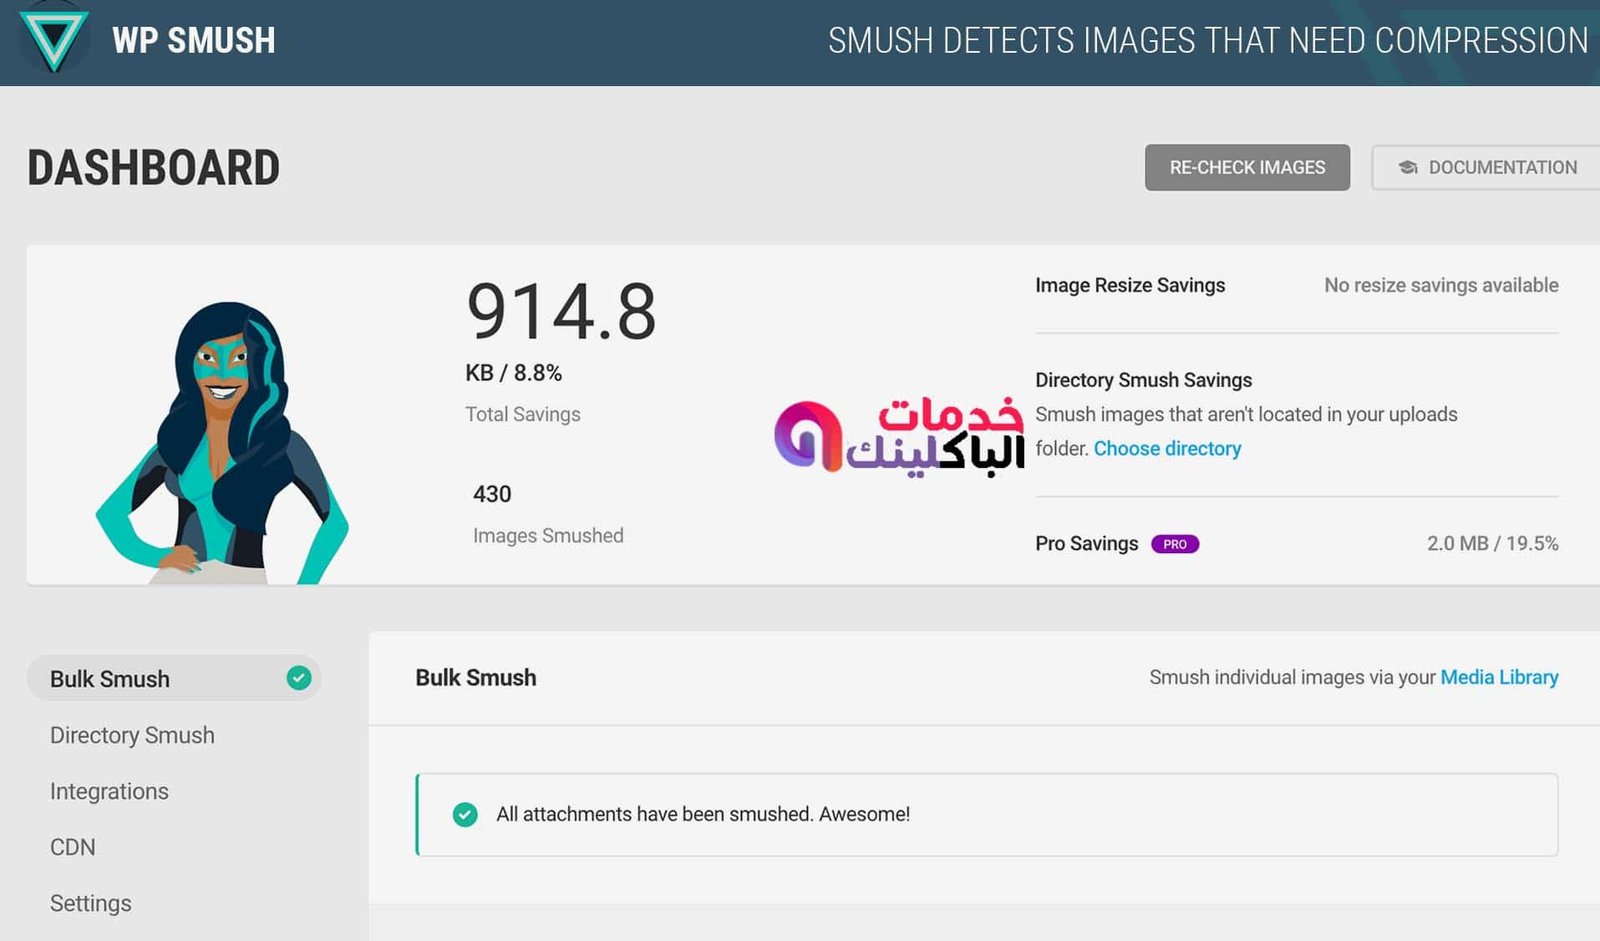Open the Media Library link
This screenshot has width=1600, height=941.
pos(1498,677)
